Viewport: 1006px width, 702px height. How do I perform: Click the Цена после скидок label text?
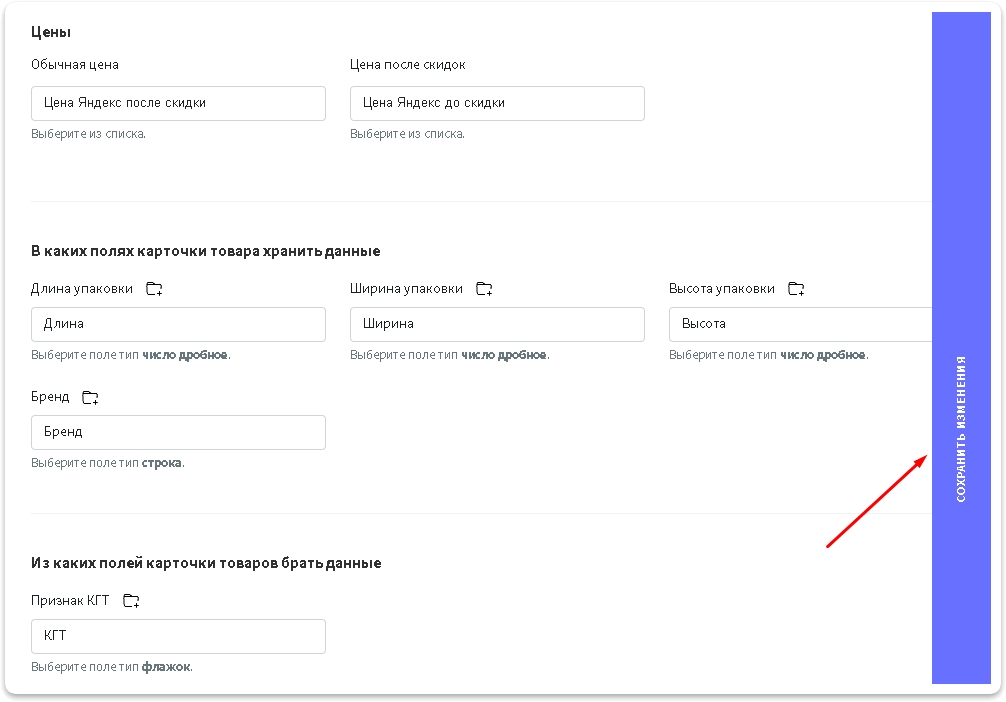coord(407,65)
